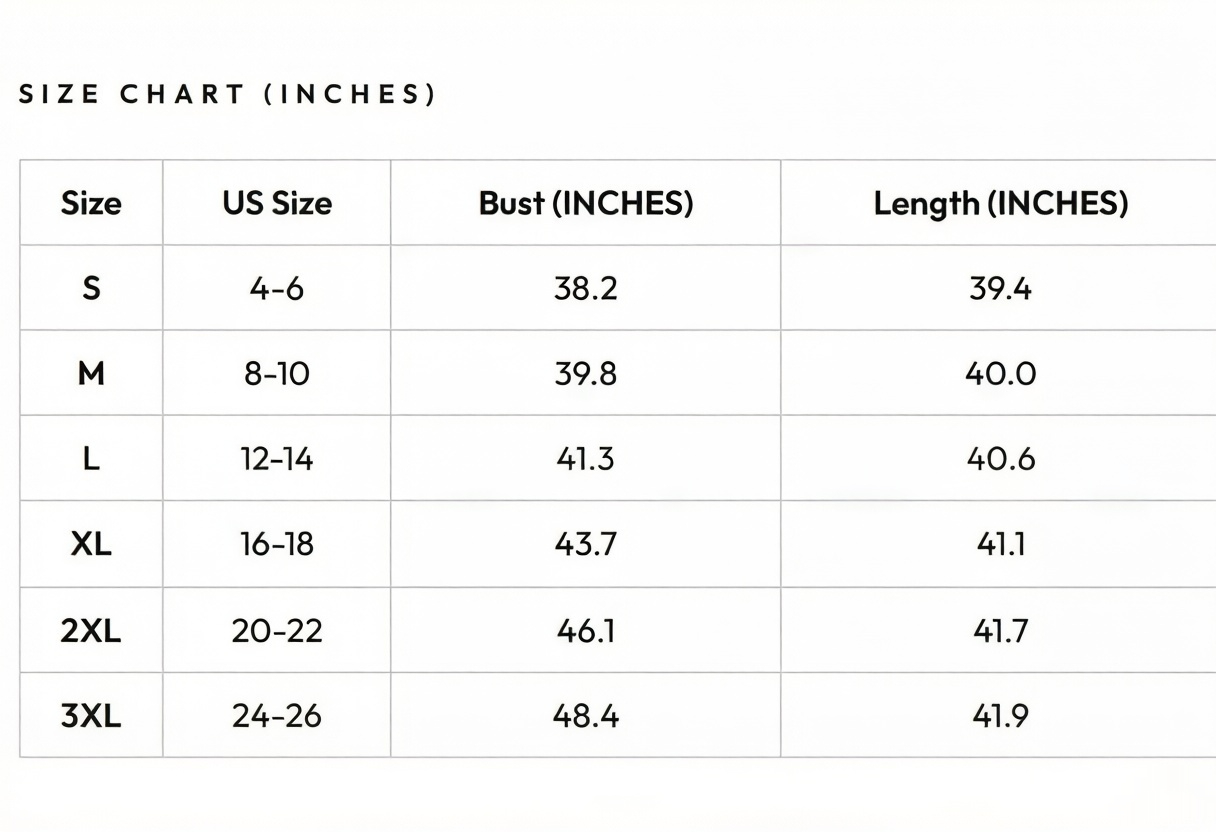Select the XL size row label

91,544
